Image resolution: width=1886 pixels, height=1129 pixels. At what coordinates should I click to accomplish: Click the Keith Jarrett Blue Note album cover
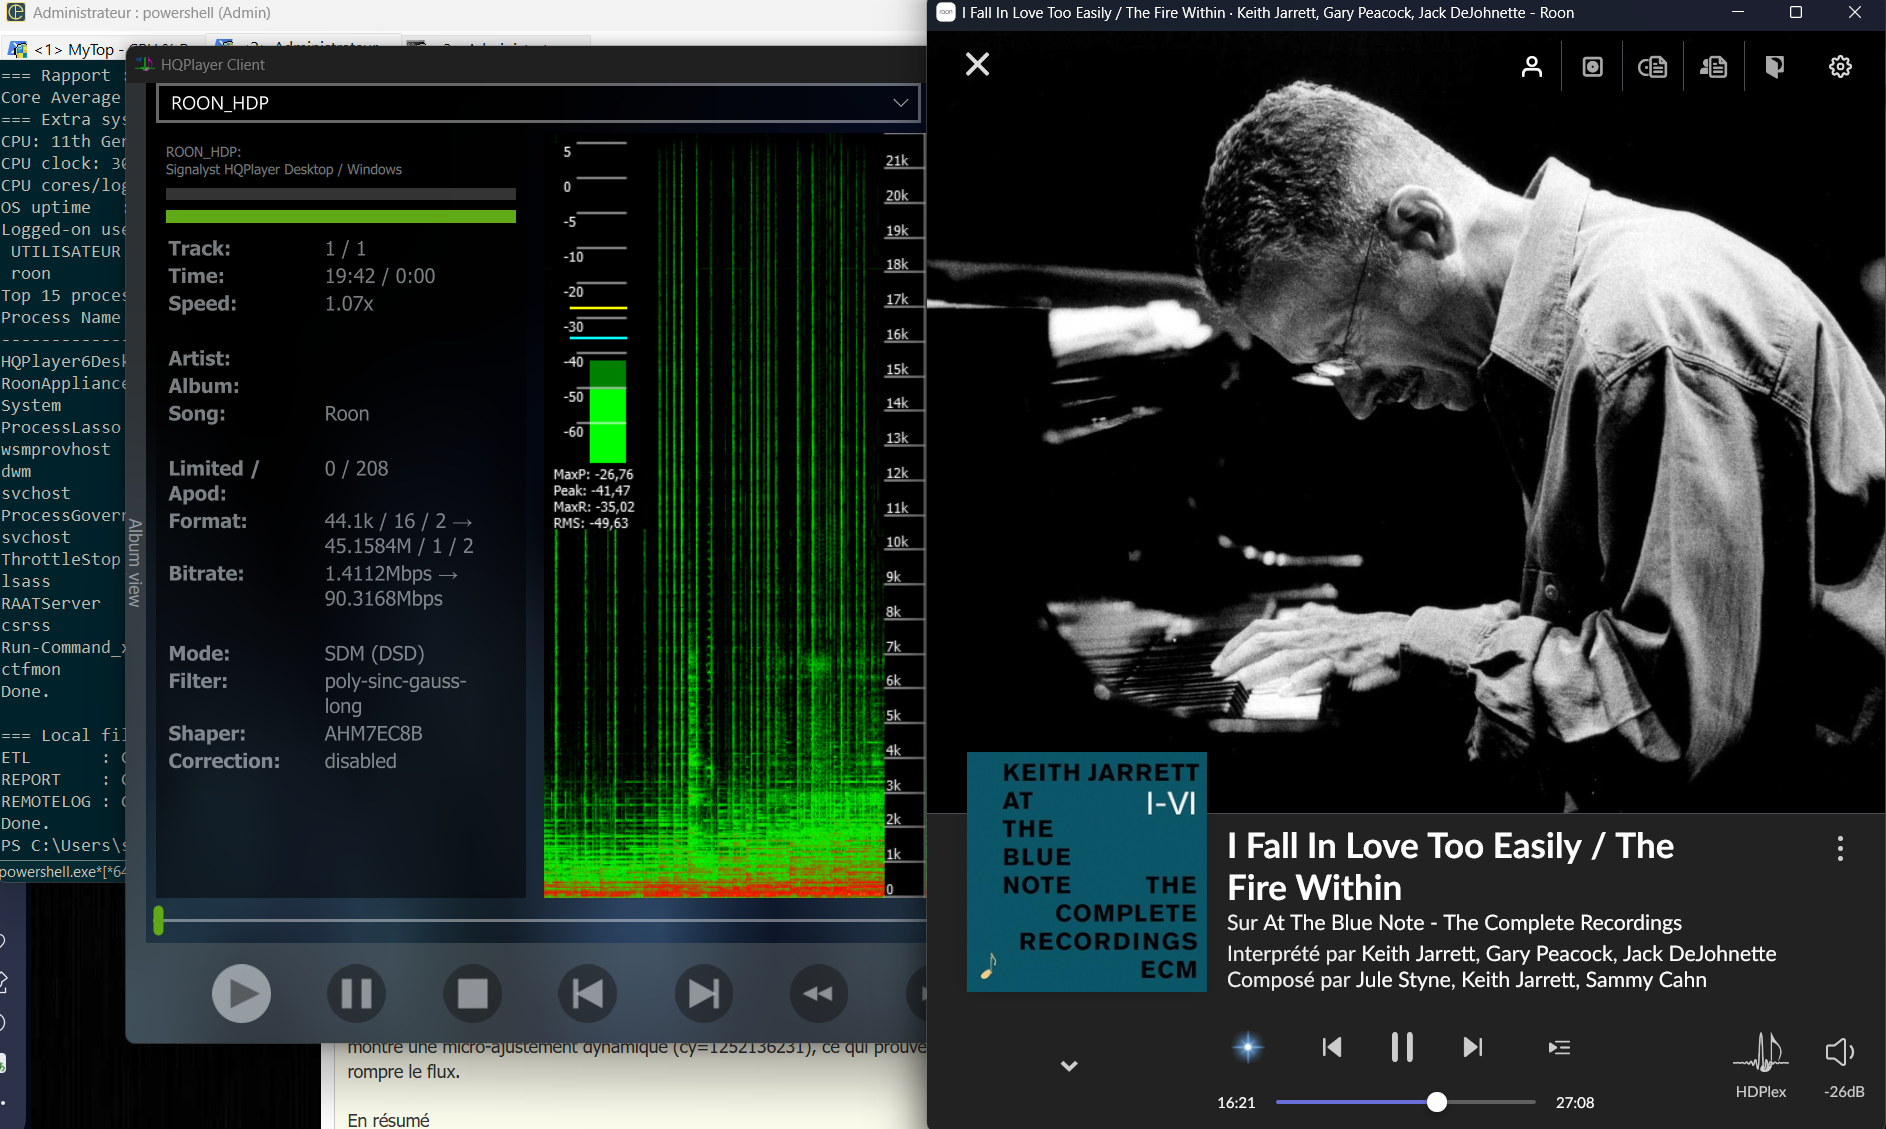[1087, 872]
